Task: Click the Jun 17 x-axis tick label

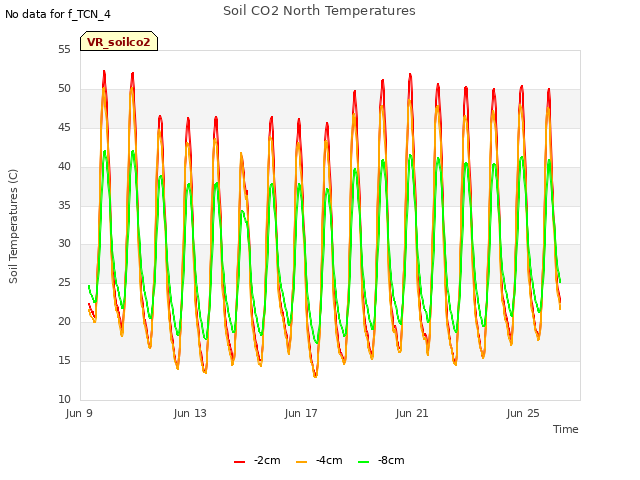Action: 301,413
